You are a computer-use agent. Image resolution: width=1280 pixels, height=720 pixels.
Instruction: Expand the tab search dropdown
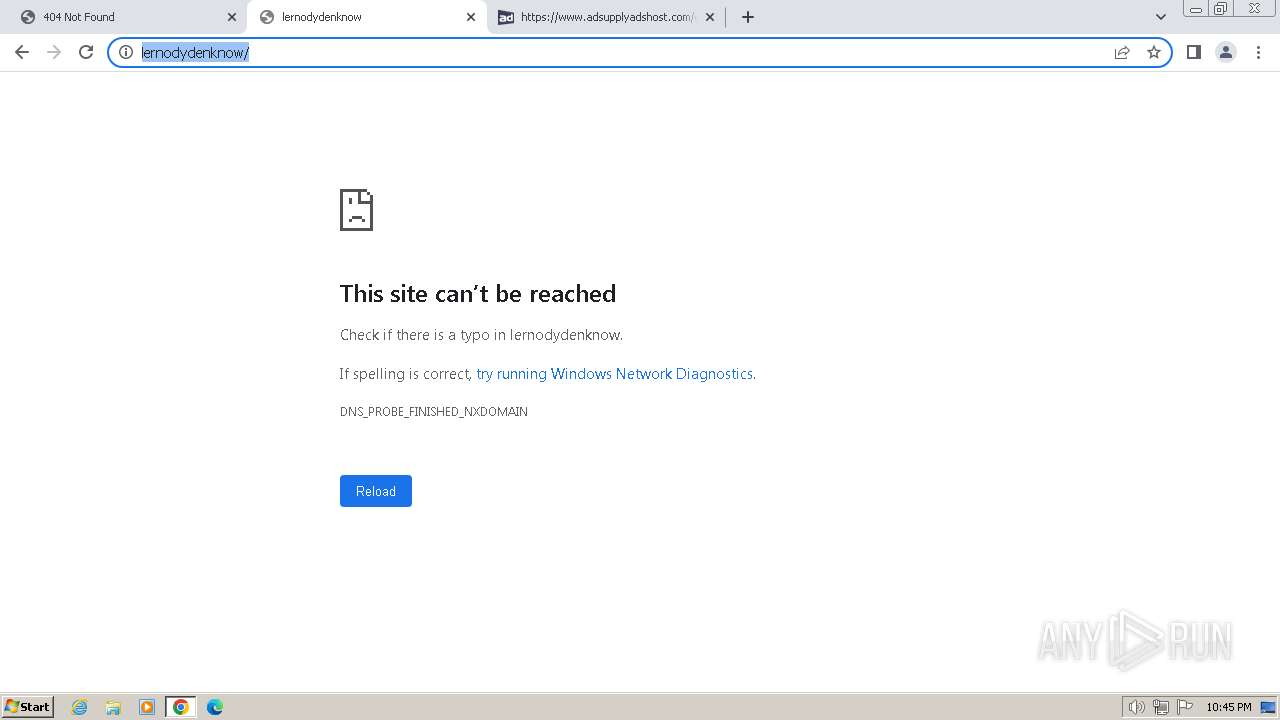1161,17
